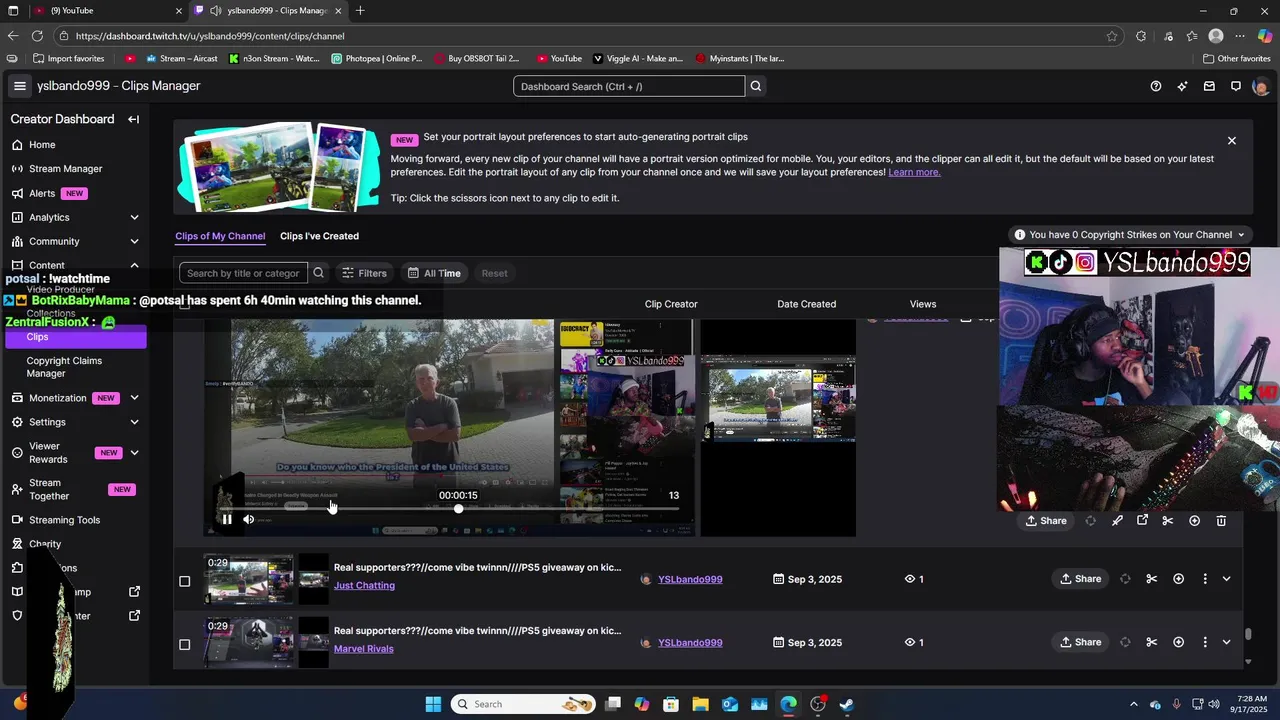Open Stream Manager in the sidebar
1280x720 pixels.
(65, 169)
